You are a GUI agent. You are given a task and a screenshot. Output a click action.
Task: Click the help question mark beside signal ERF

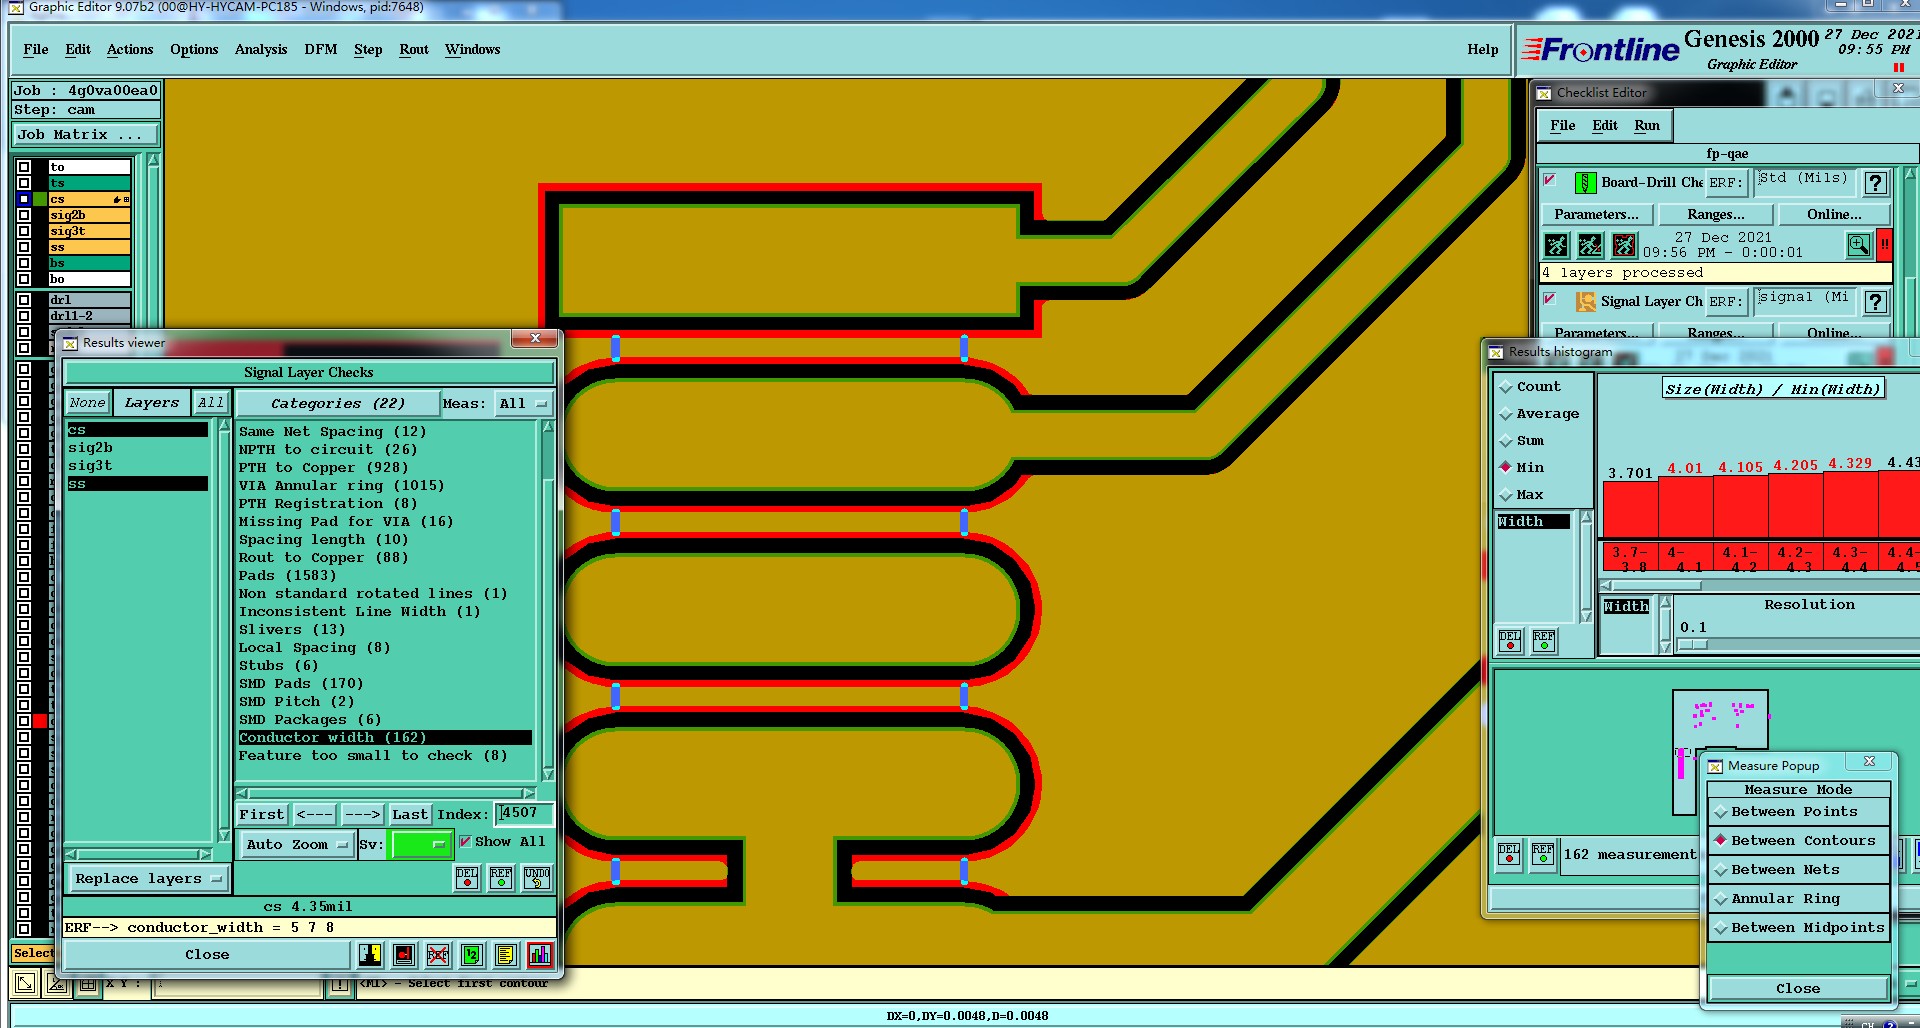[x=1876, y=302]
